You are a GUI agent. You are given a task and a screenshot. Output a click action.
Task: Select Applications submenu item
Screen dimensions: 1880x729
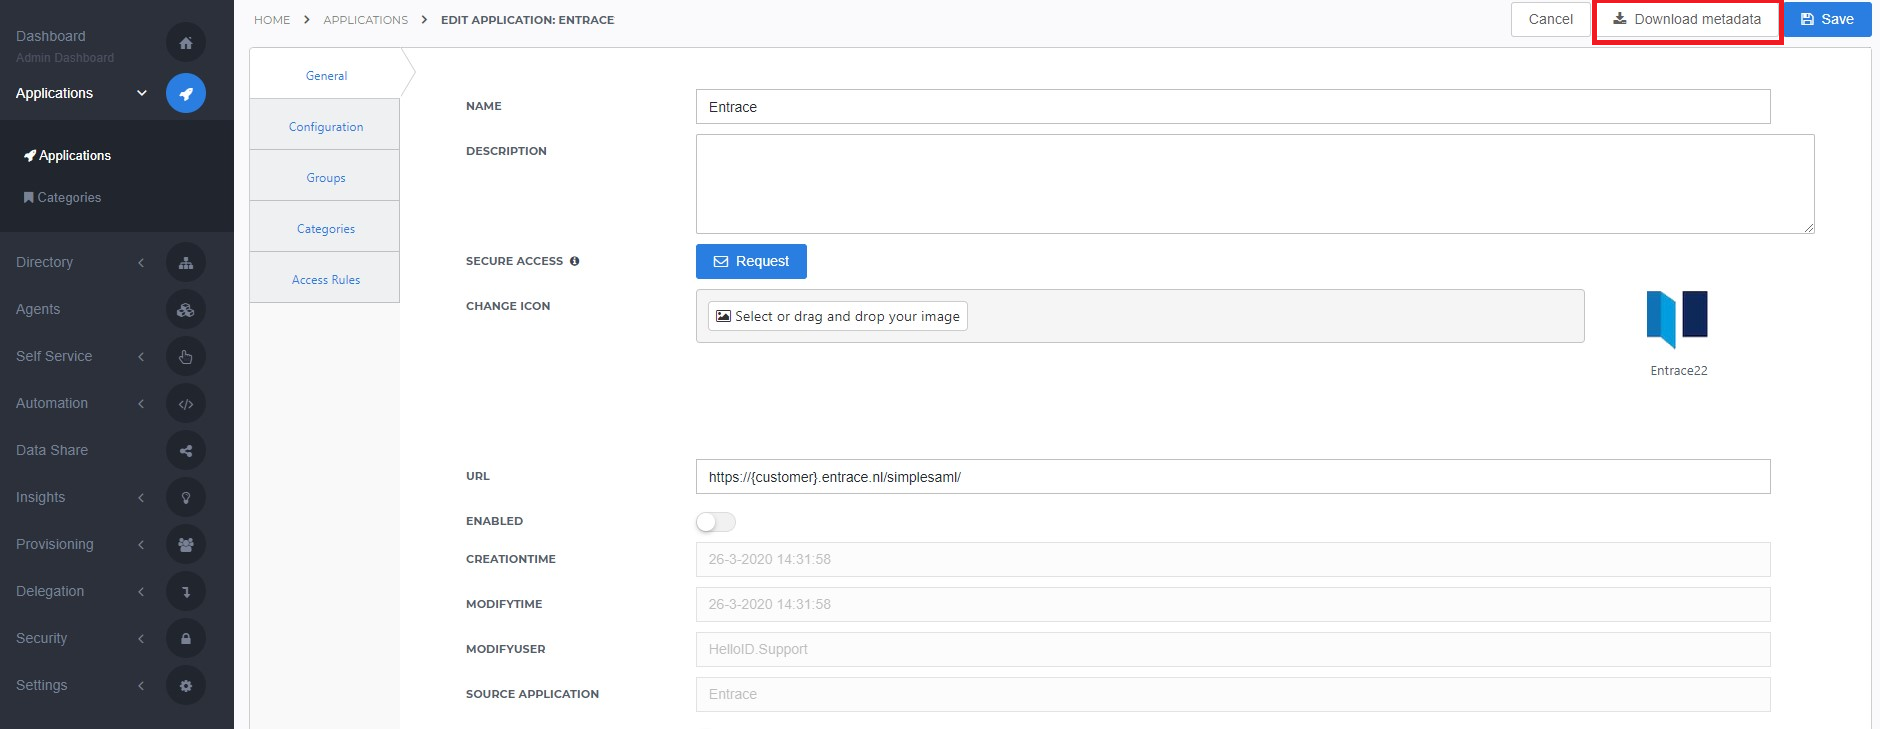tap(67, 155)
